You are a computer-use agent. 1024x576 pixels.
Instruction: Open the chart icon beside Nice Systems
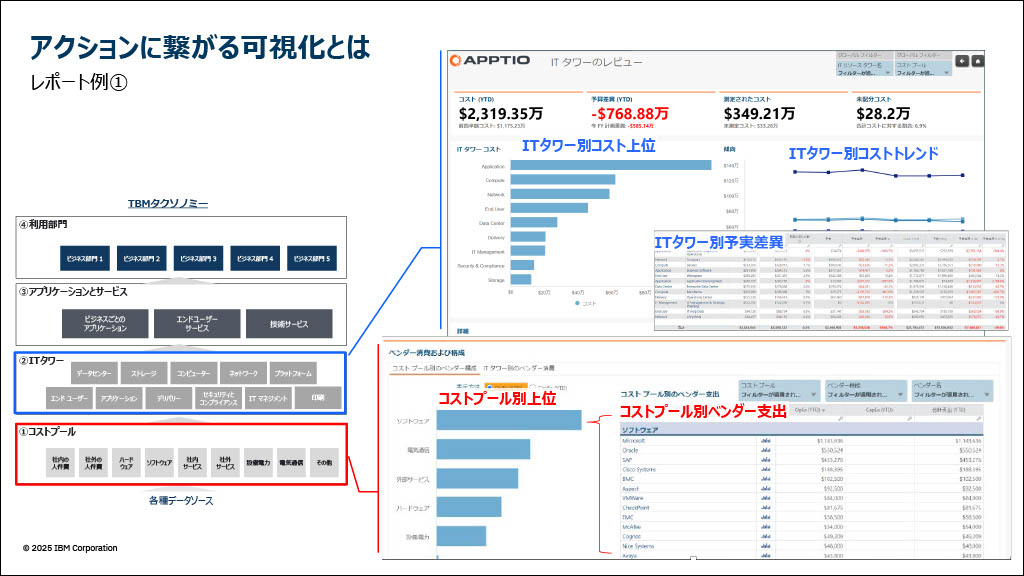pos(765,546)
